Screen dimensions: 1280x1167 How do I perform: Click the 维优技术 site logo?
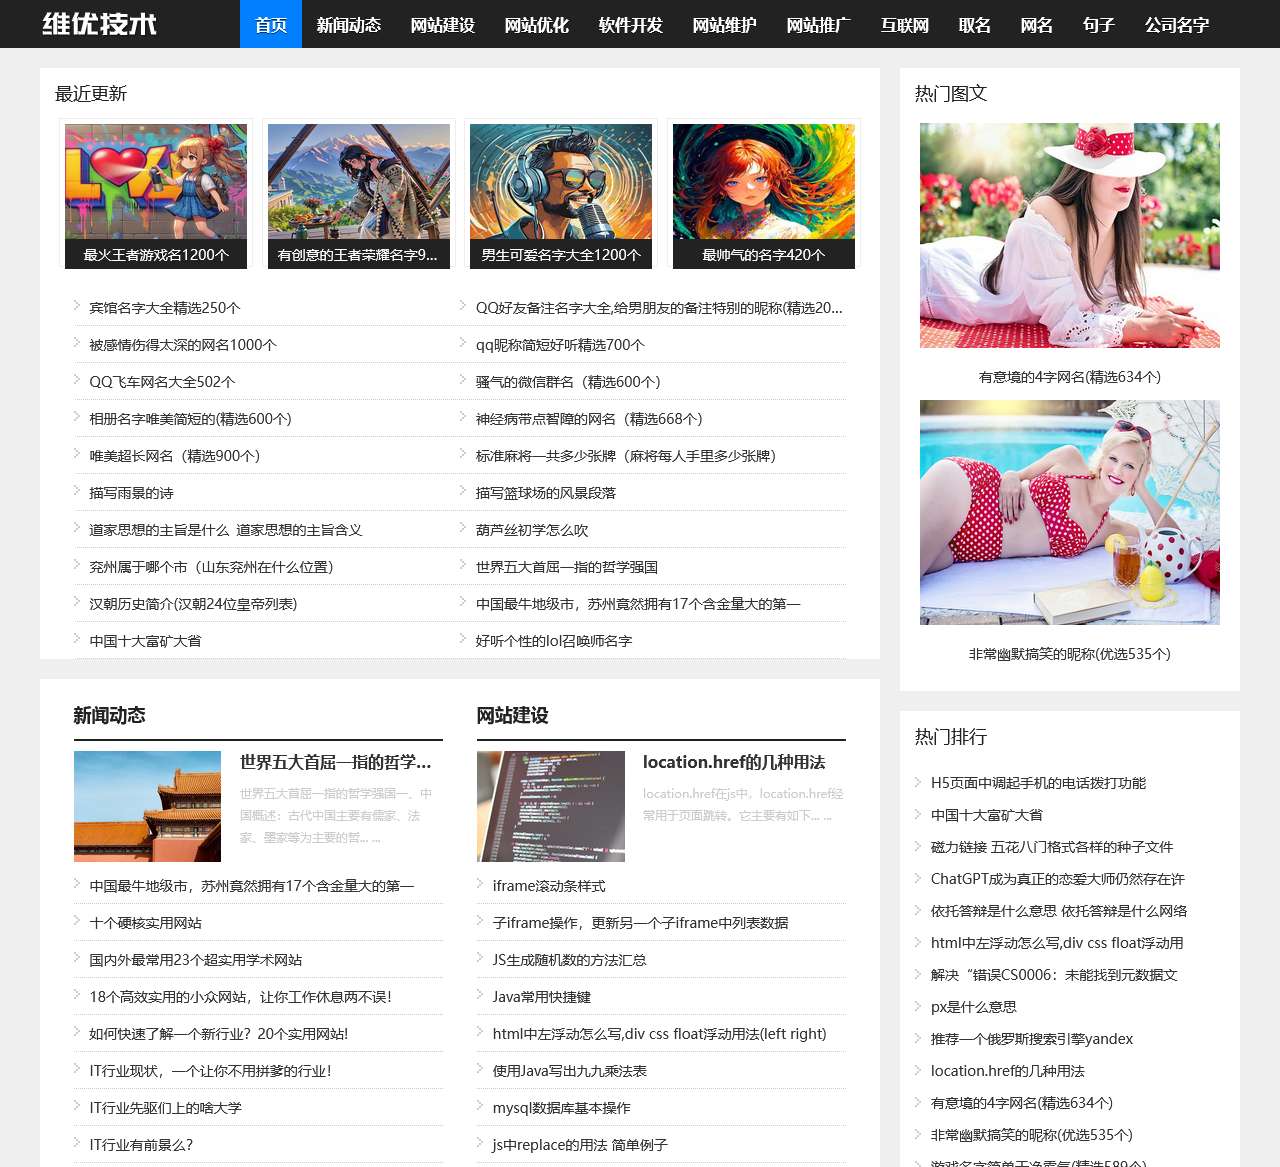(x=99, y=24)
